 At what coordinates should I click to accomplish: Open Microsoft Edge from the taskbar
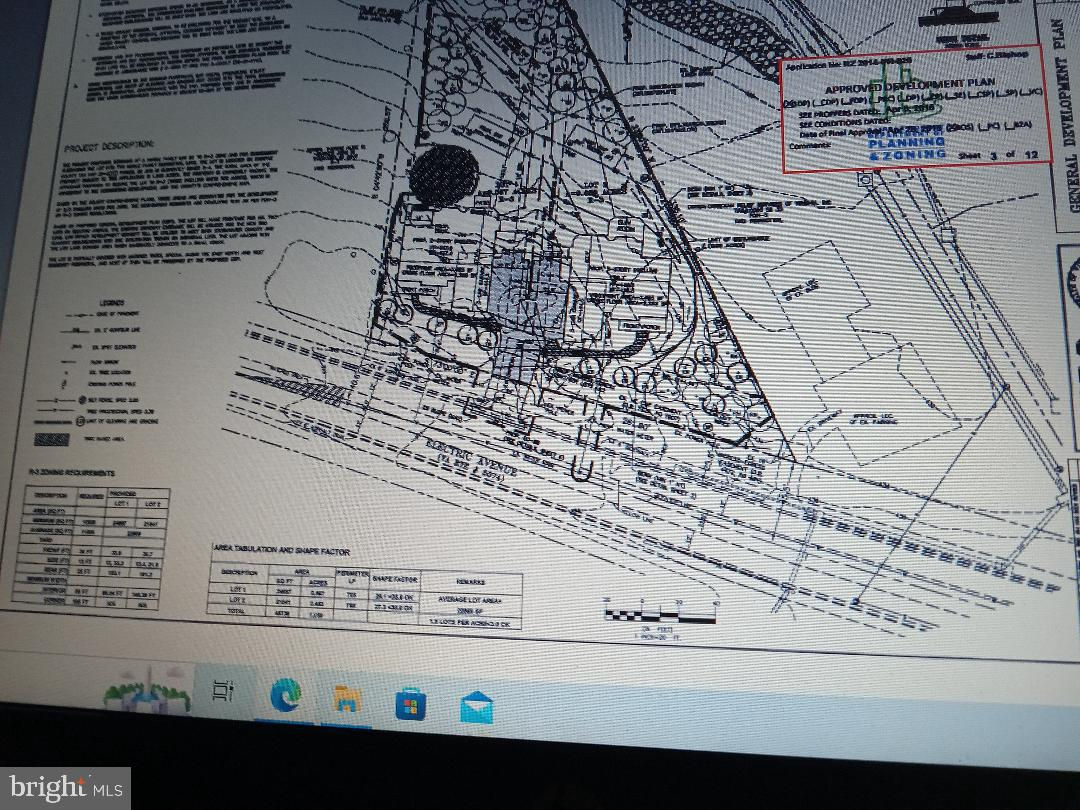(x=284, y=694)
